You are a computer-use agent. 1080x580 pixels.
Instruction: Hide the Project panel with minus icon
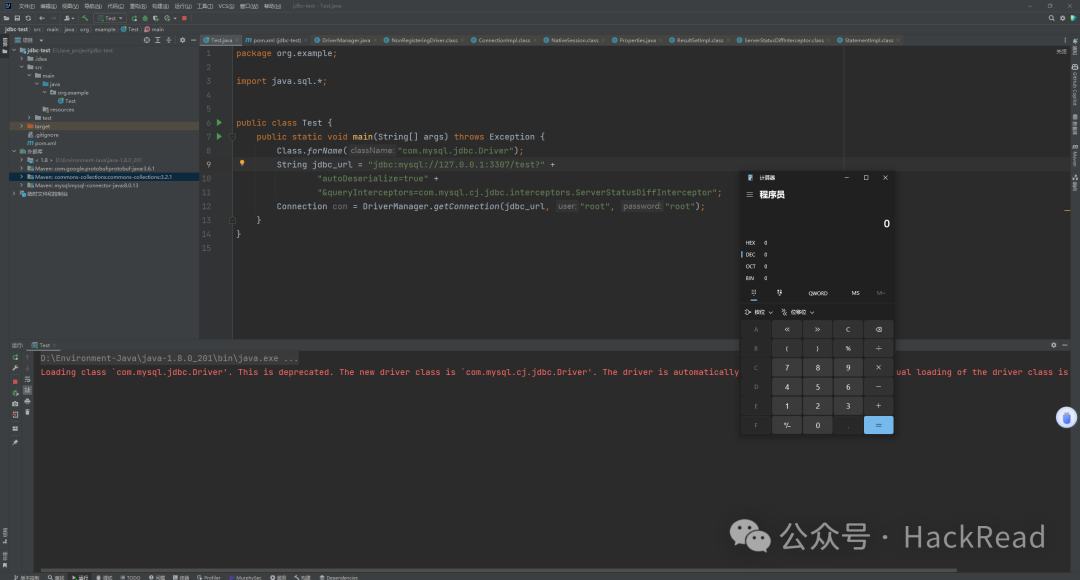pyautogui.click(x=194, y=40)
